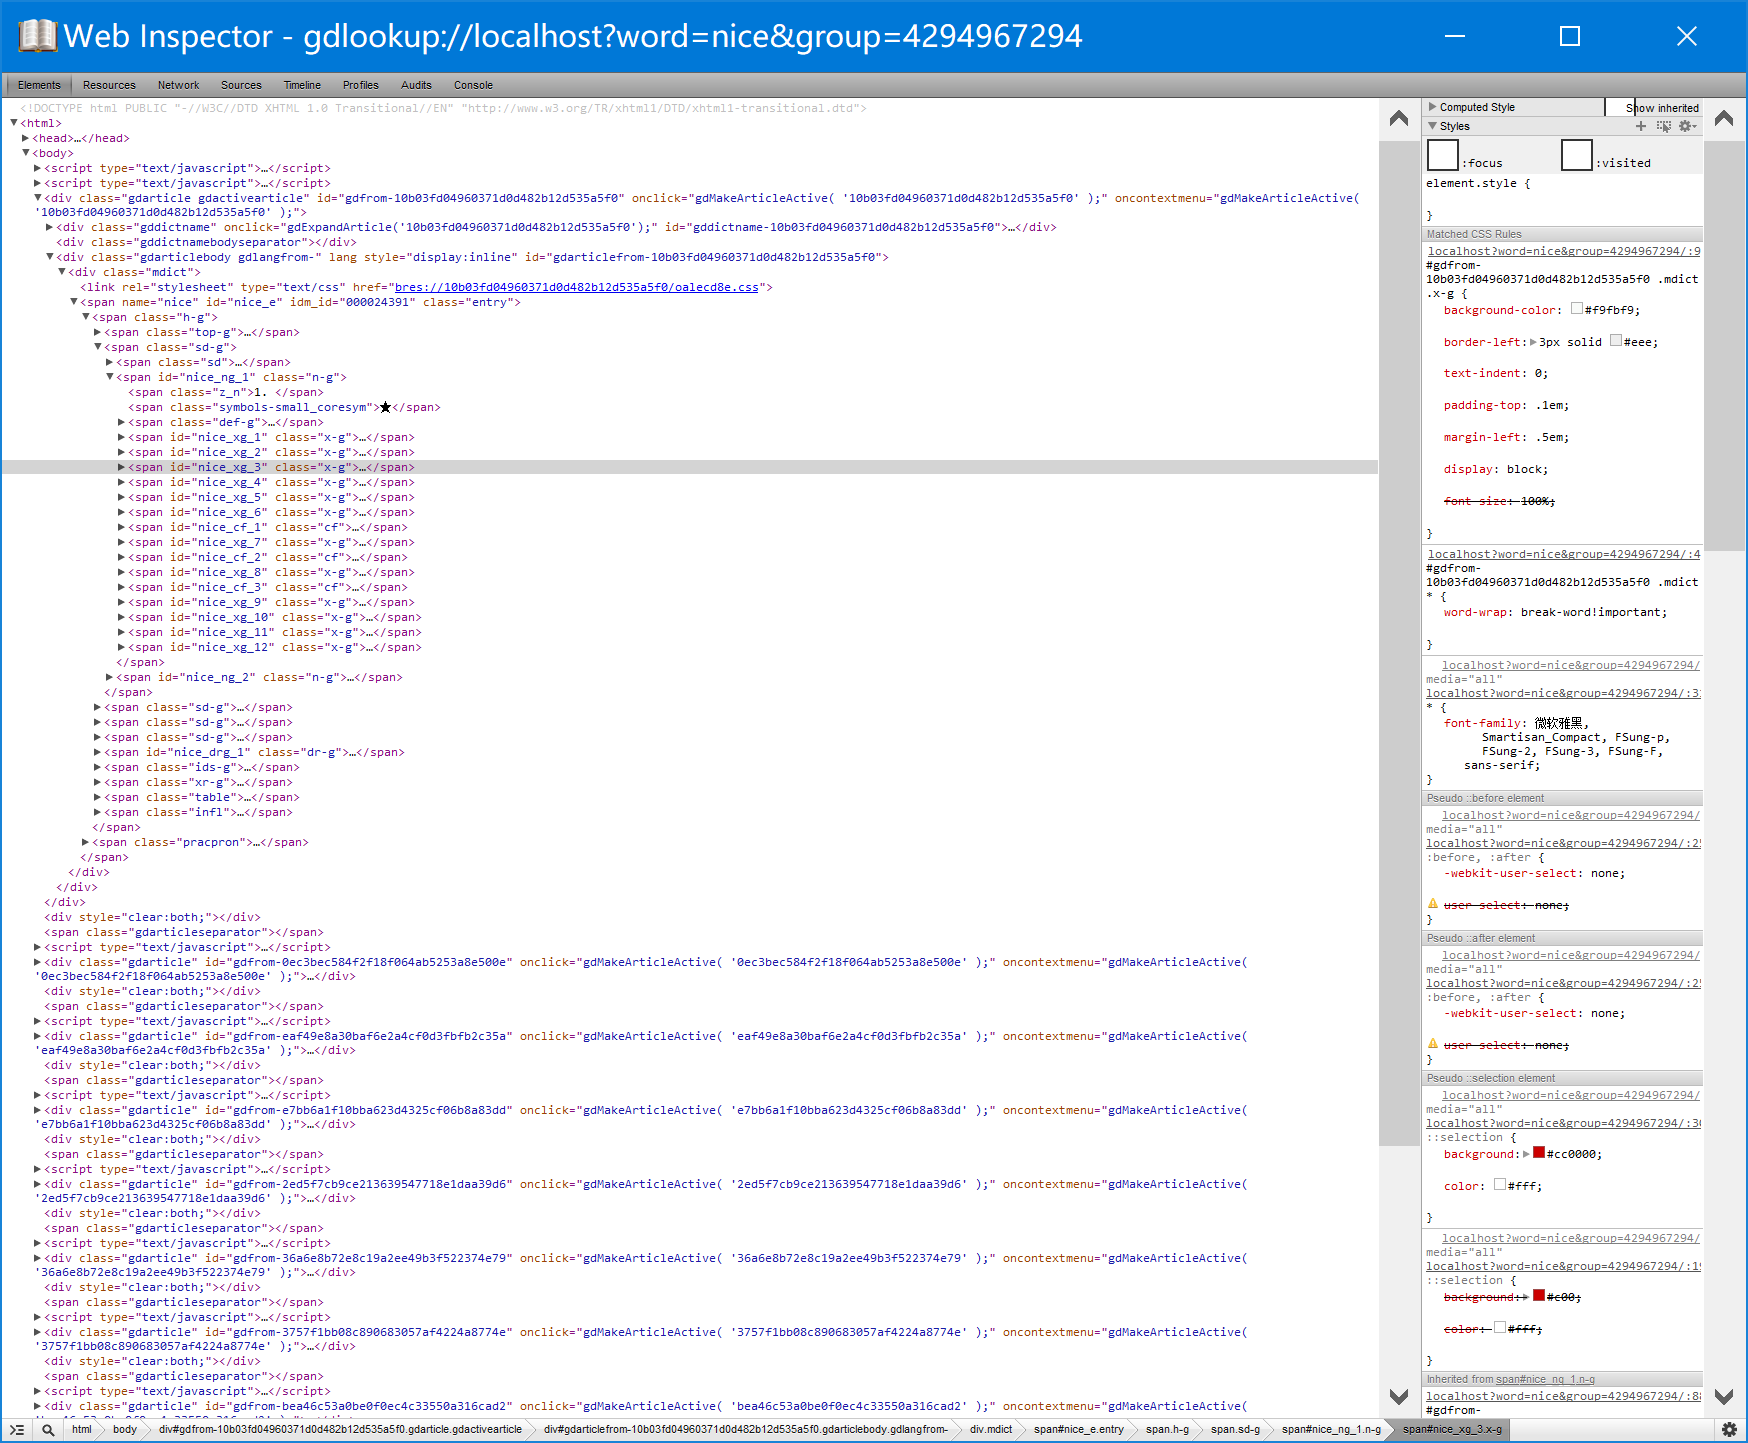Viewport: 1748px width, 1443px height.
Task: Collapse the Styles section triangle
Action: (x=1433, y=126)
